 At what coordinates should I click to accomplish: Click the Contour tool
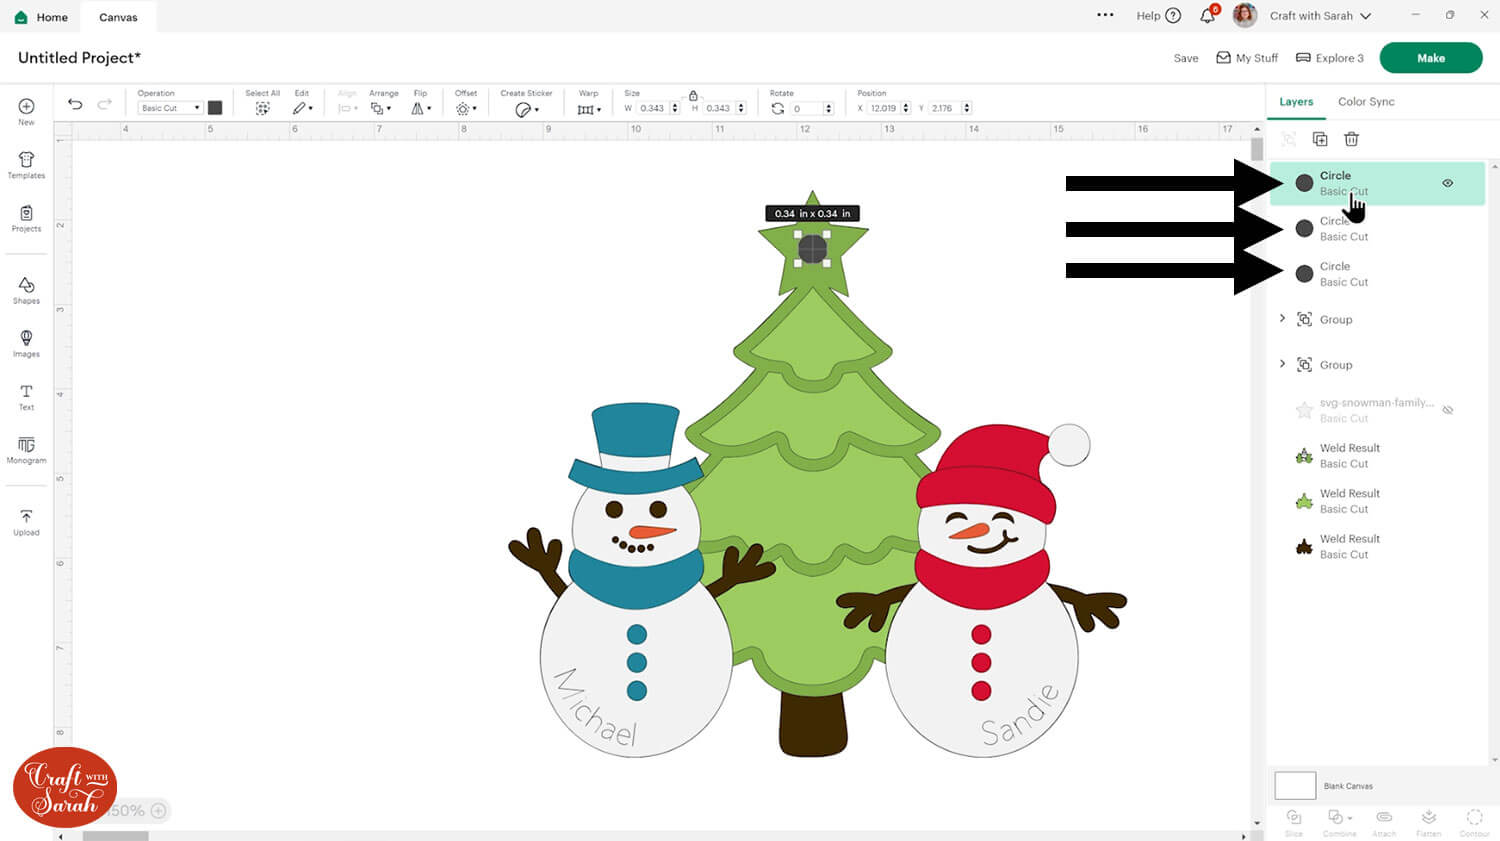coord(1474,822)
